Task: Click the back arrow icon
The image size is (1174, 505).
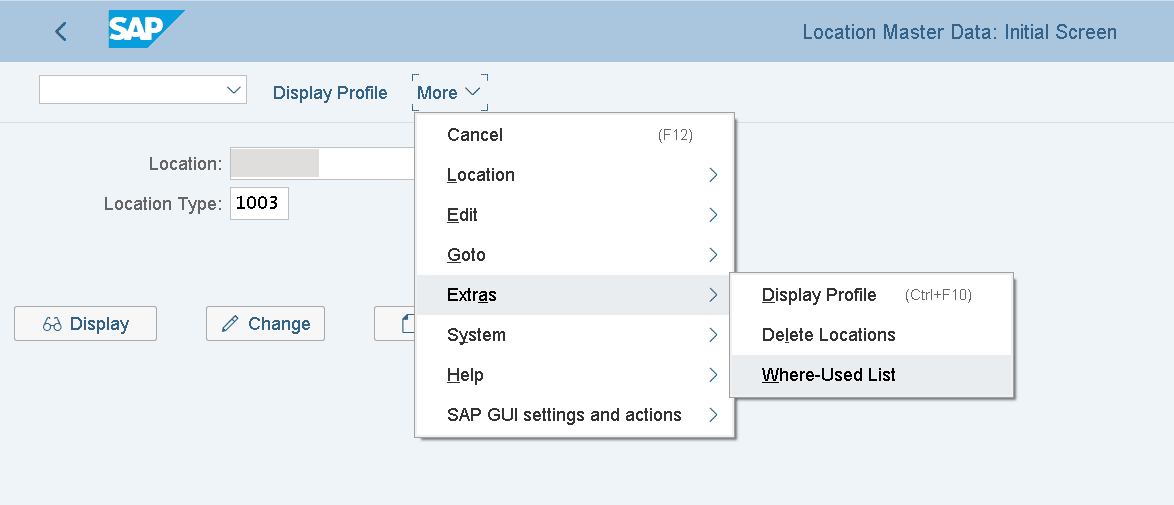Action: (61, 32)
